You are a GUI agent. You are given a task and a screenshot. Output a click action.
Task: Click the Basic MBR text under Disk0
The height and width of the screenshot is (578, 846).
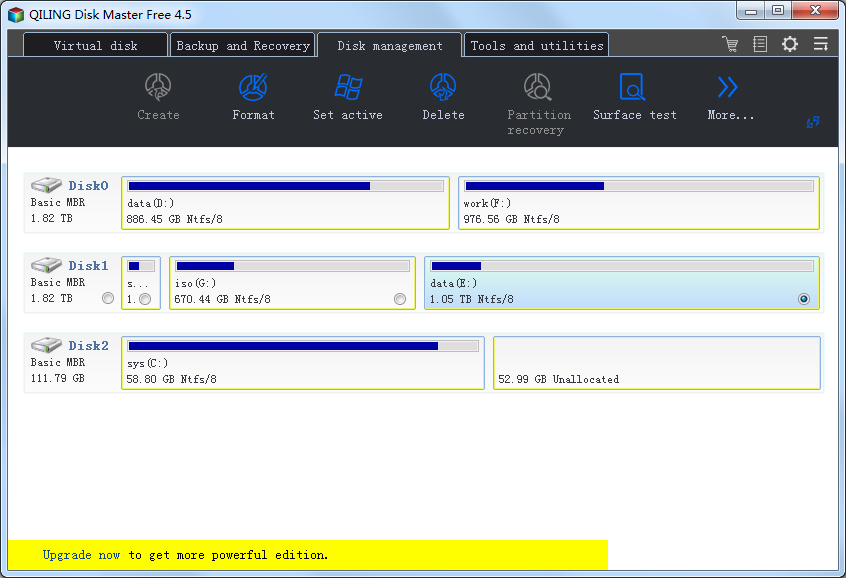[58, 202]
